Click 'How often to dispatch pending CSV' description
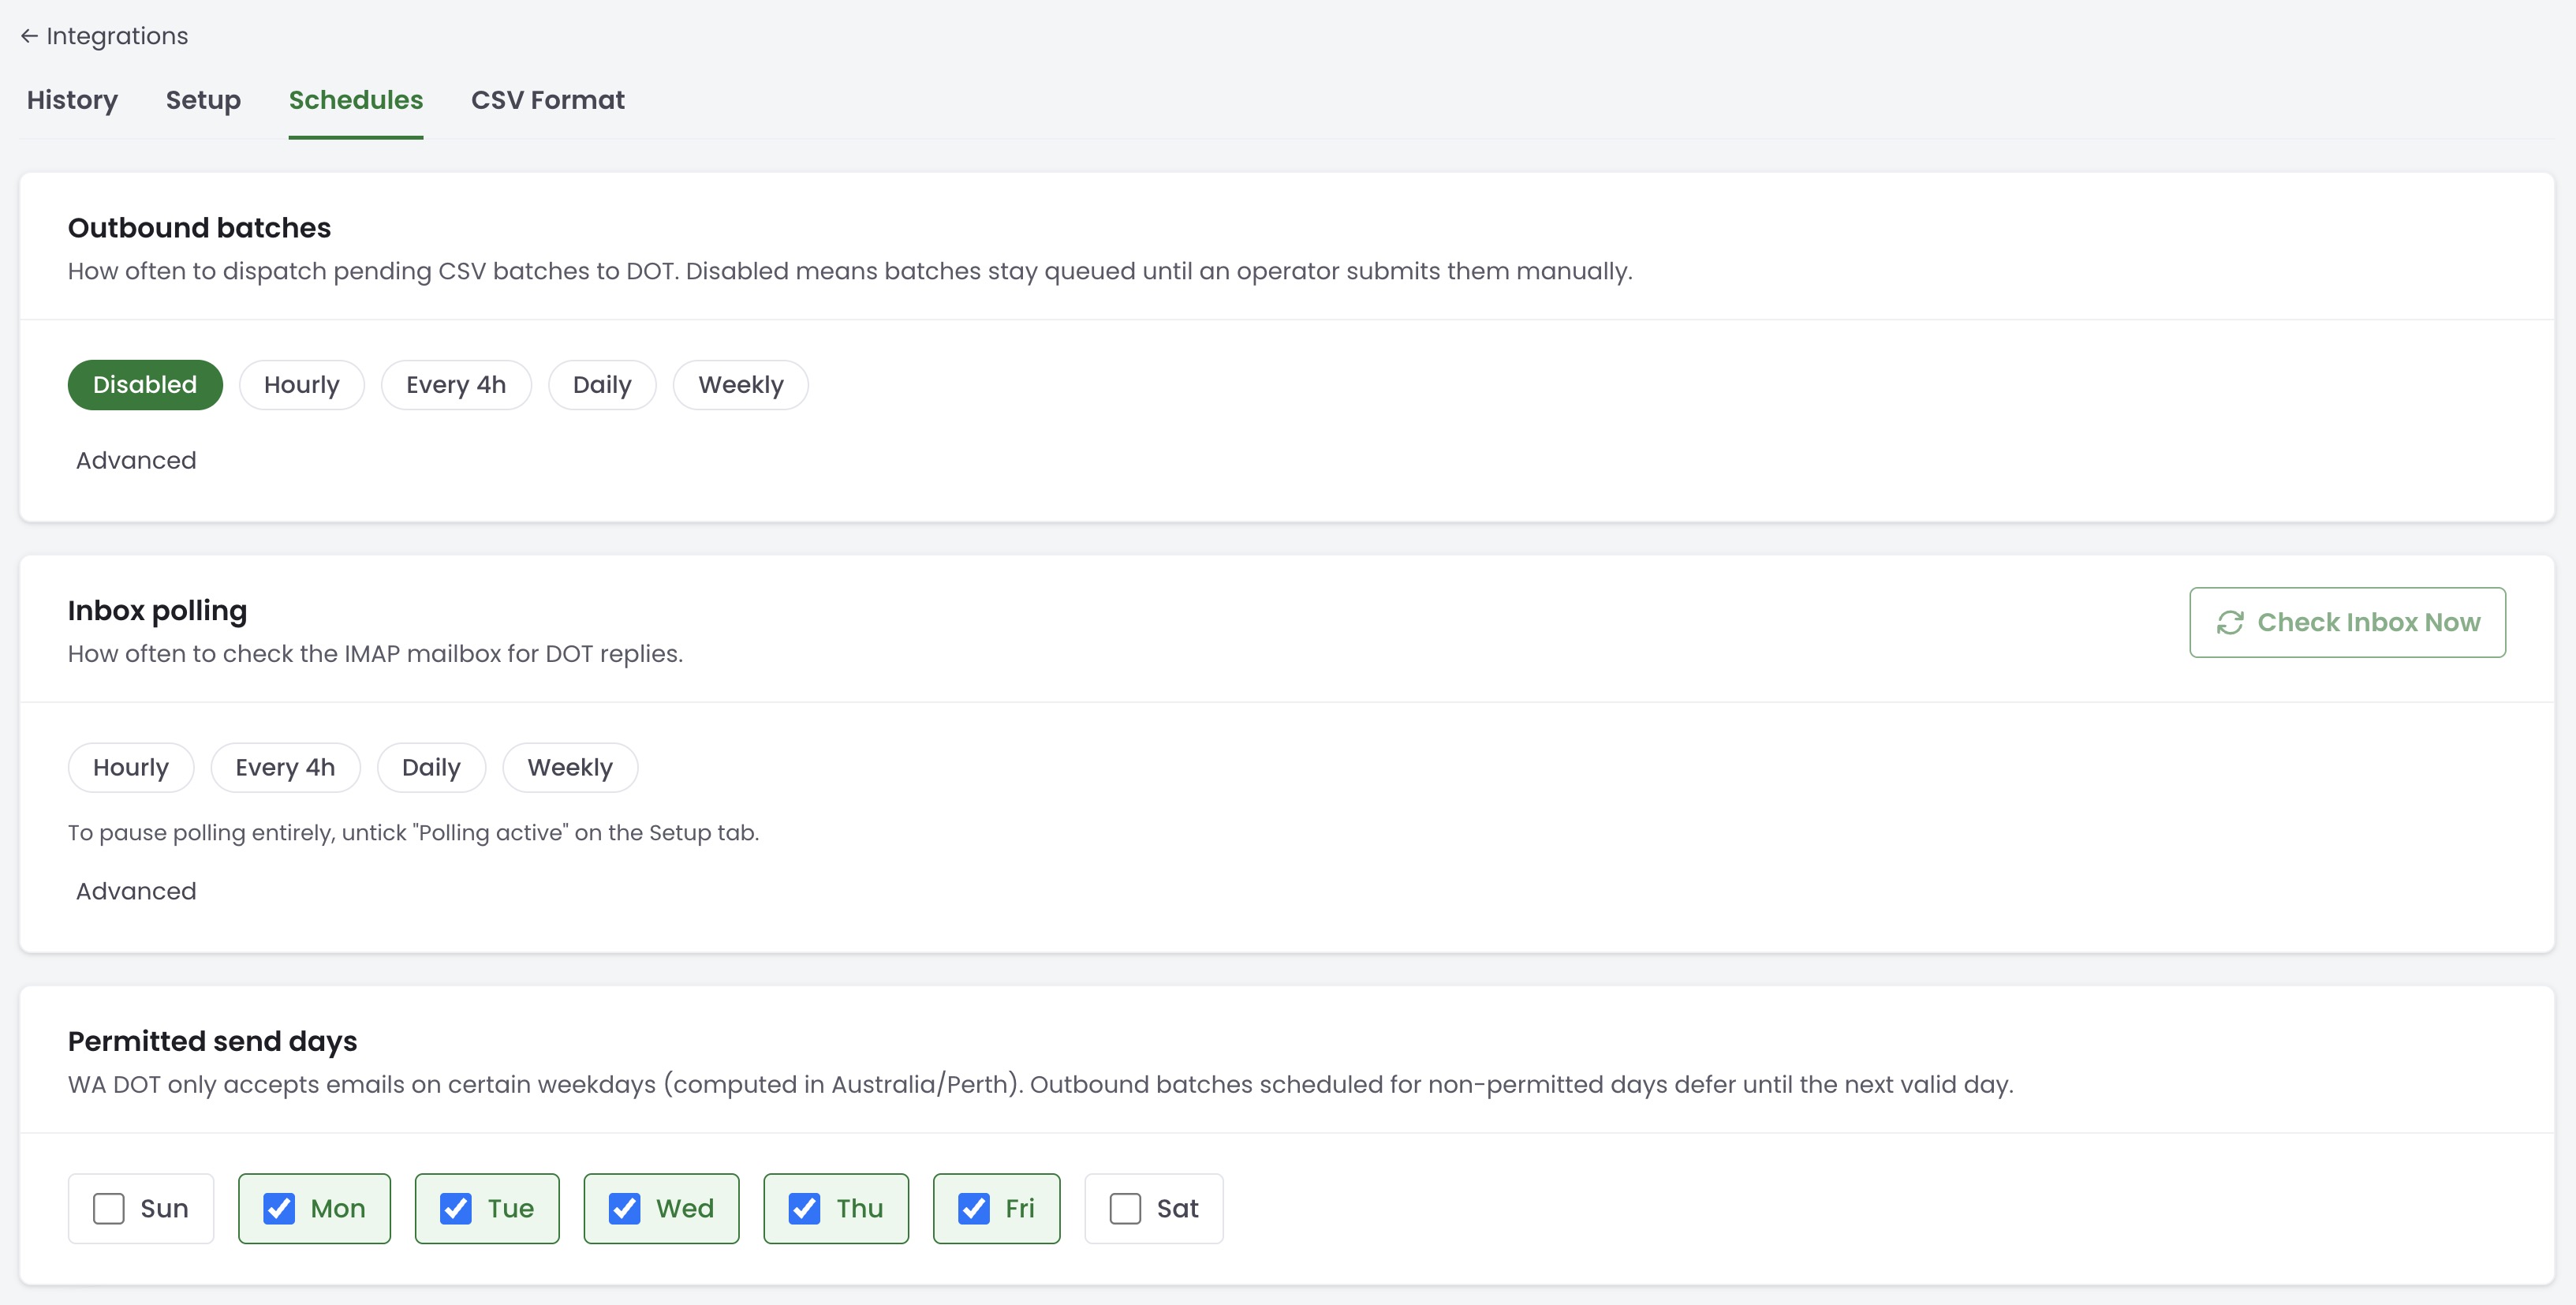Image resolution: width=2576 pixels, height=1305 pixels. pos(850,271)
